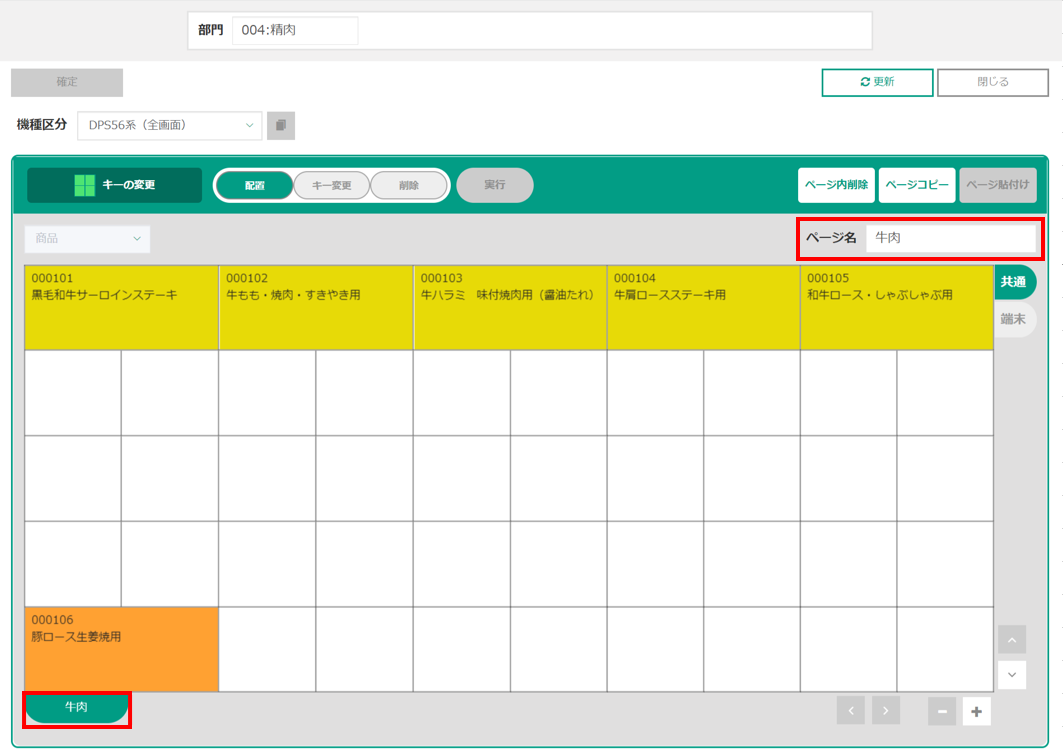Switch to 削除 mode
Viewport: 1063px width, 756px height.
point(408,185)
